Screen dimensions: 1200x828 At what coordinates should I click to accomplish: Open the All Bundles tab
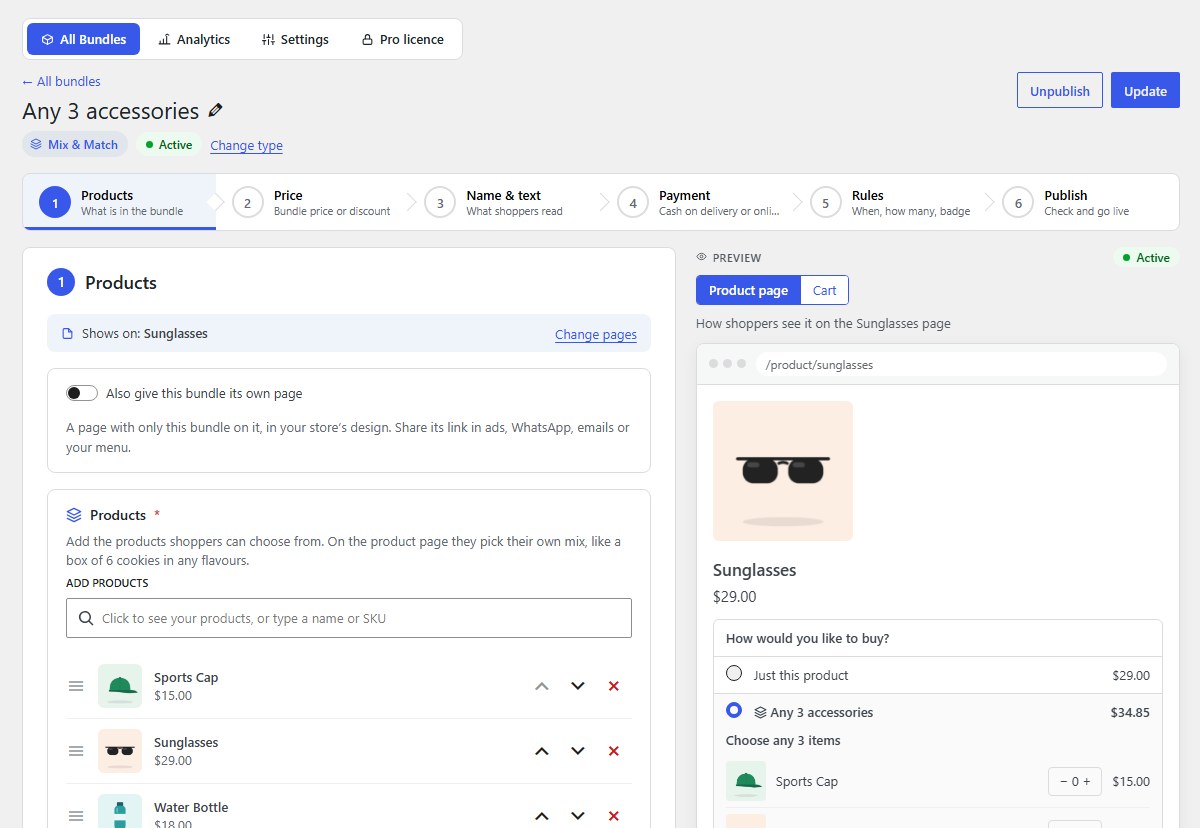(x=84, y=39)
